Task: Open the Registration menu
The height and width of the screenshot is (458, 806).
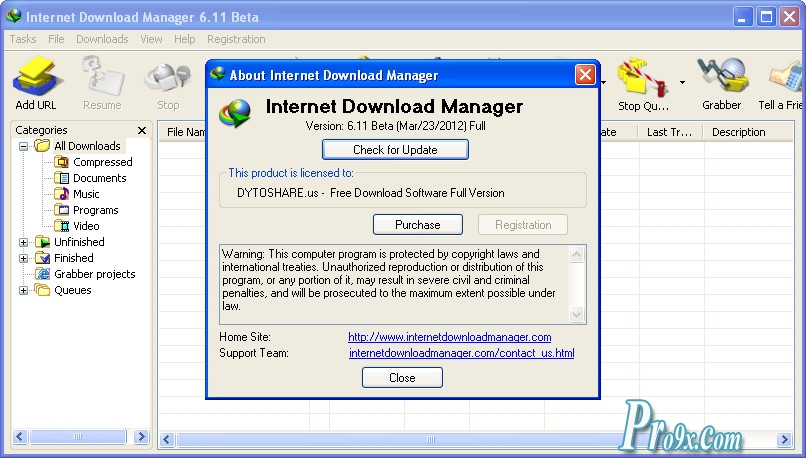Action: pyautogui.click(x=236, y=39)
